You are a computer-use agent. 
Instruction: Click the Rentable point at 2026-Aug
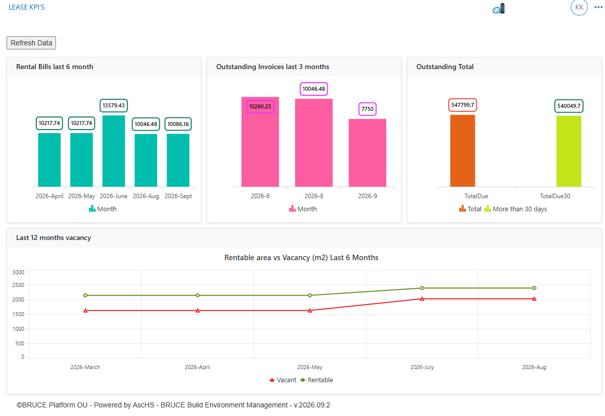point(534,288)
